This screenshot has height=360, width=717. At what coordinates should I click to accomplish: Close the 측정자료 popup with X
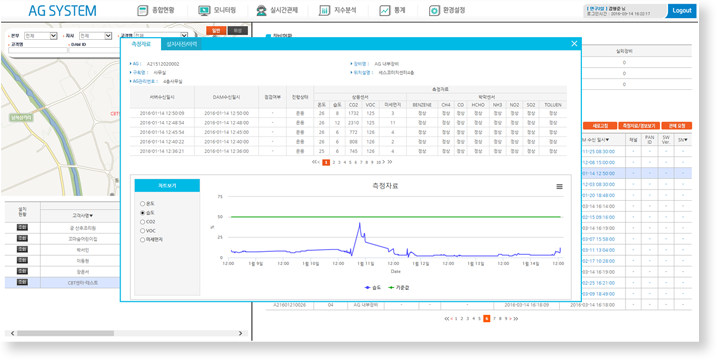click(x=574, y=44)
